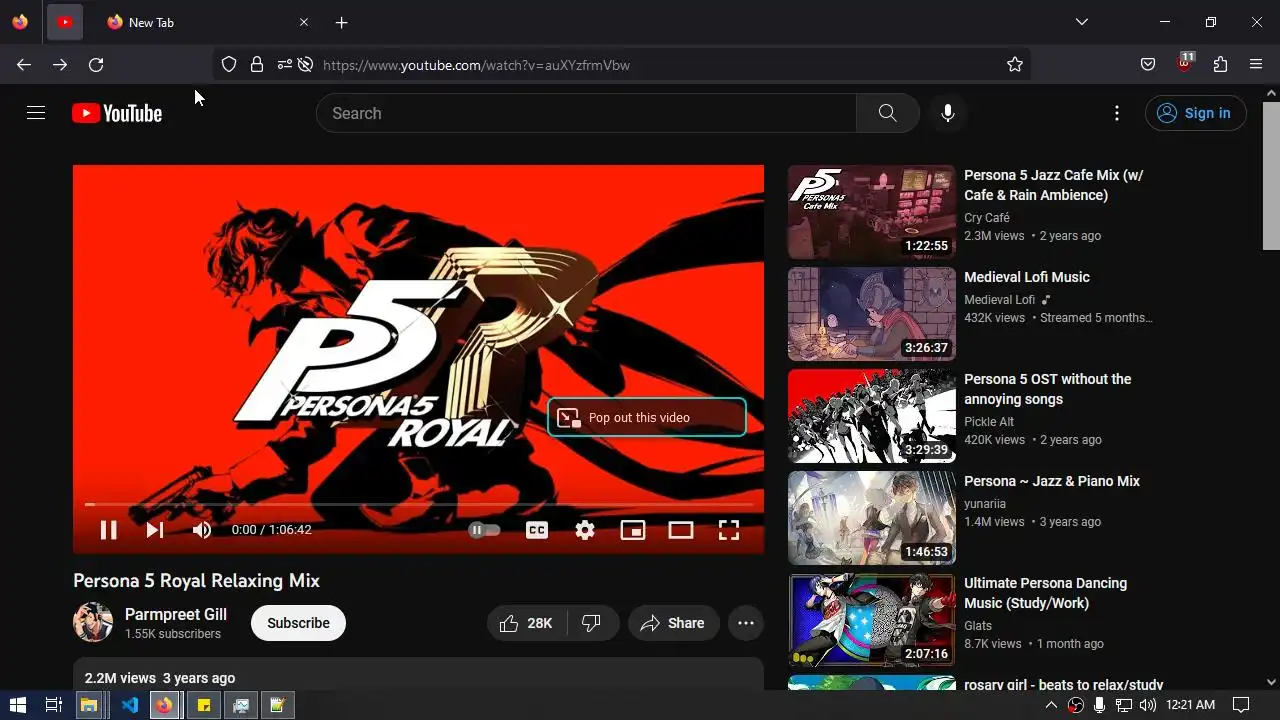Open Parmpreet Gill channel avatar
1280x720 pixels.
[93, 622]
